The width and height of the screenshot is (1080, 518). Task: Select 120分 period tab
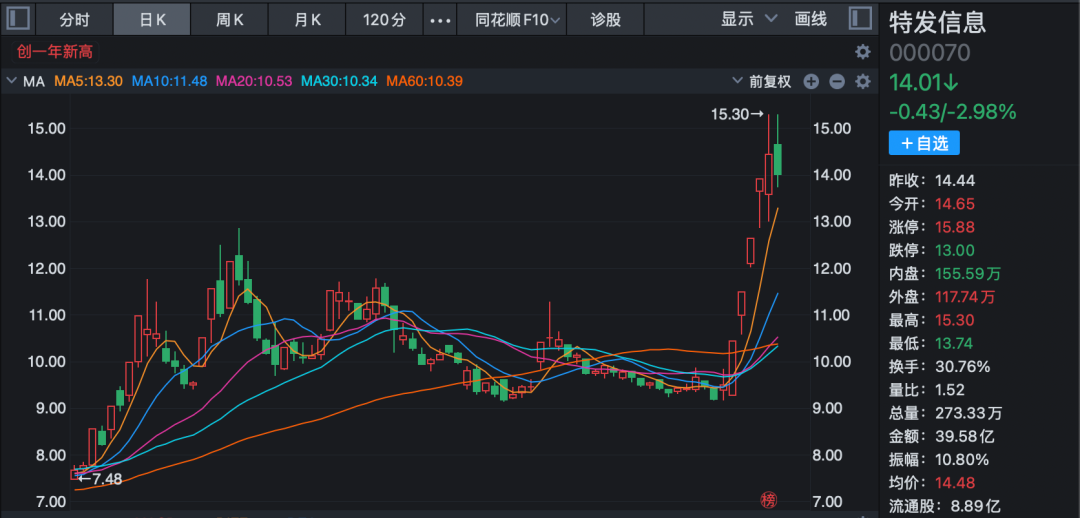tap(385, 20)
